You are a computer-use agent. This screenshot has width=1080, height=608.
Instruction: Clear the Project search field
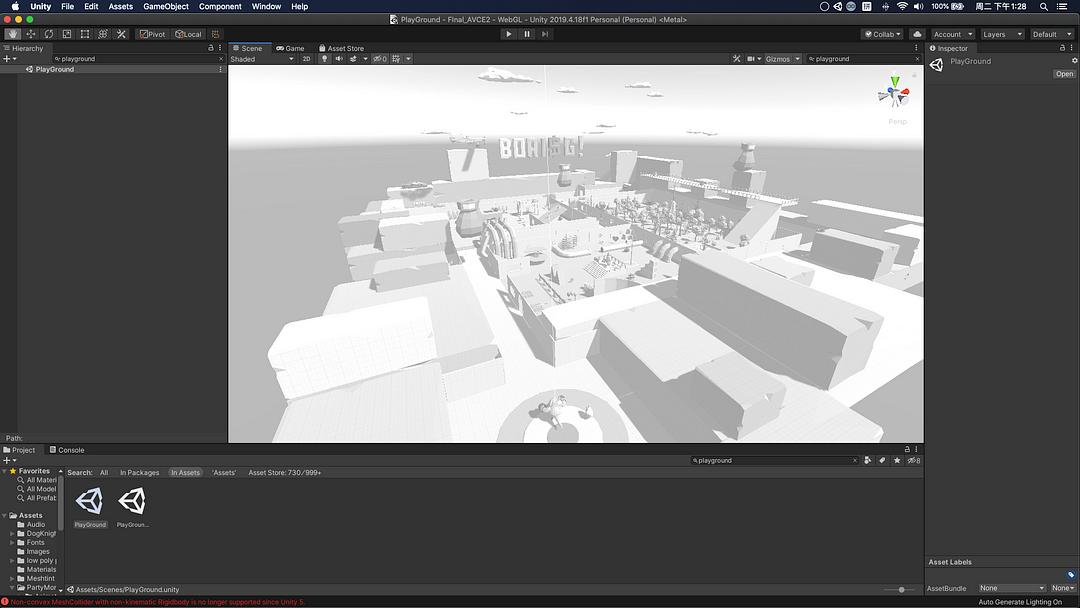[x=855, y=460]
